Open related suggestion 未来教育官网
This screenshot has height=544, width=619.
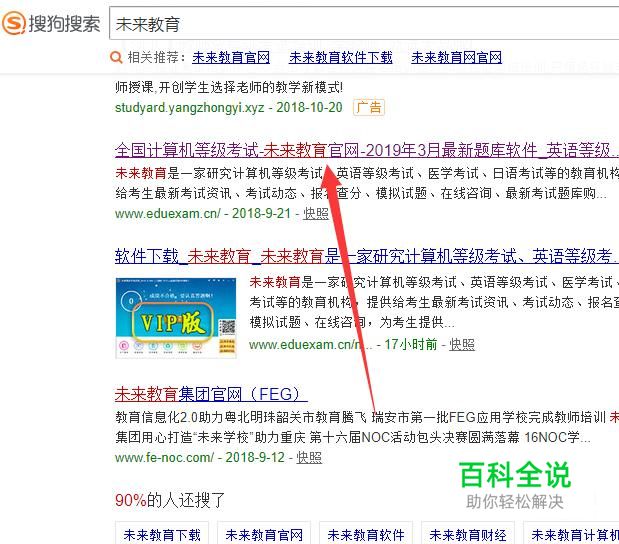point(231,58)
